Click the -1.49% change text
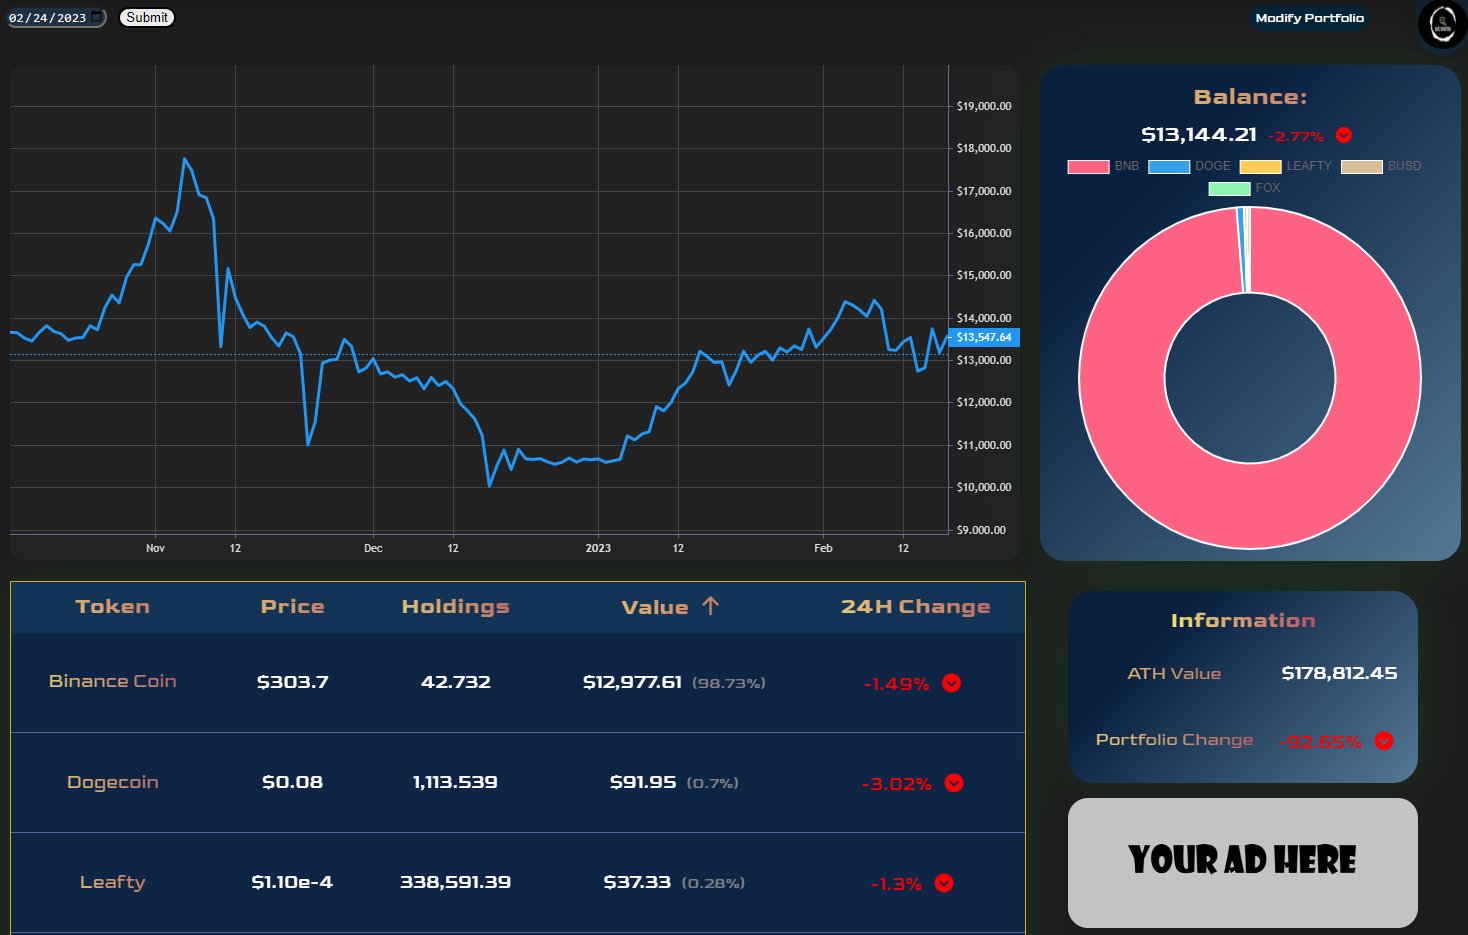 [897, 684]
